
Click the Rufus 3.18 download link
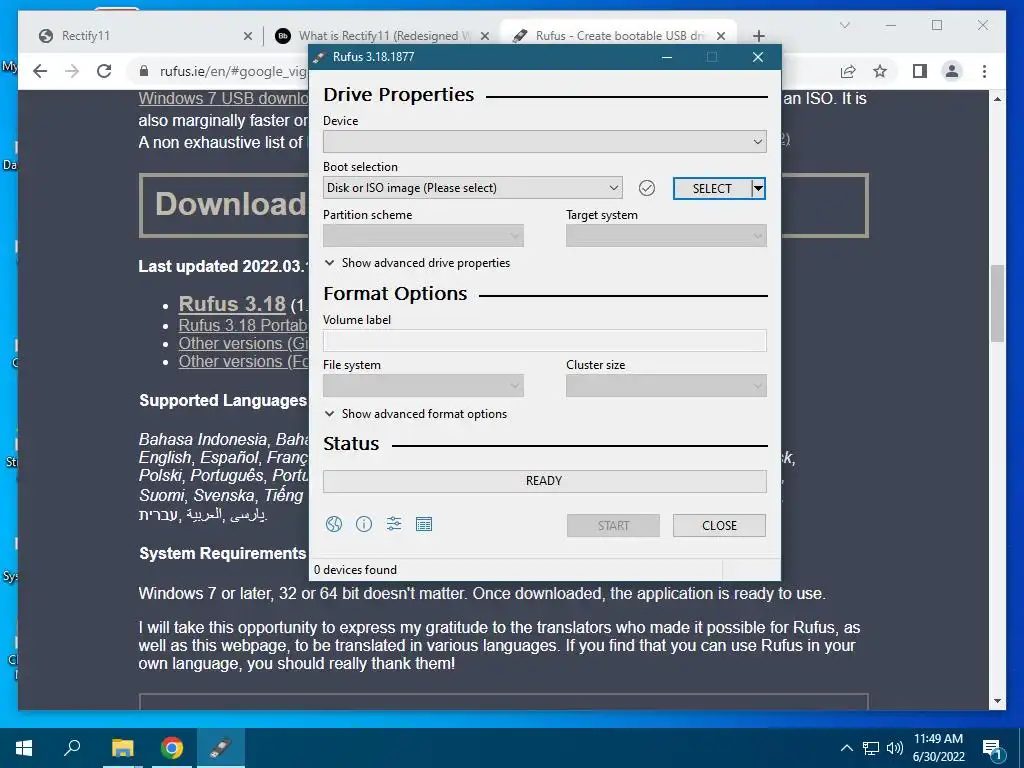232,304
